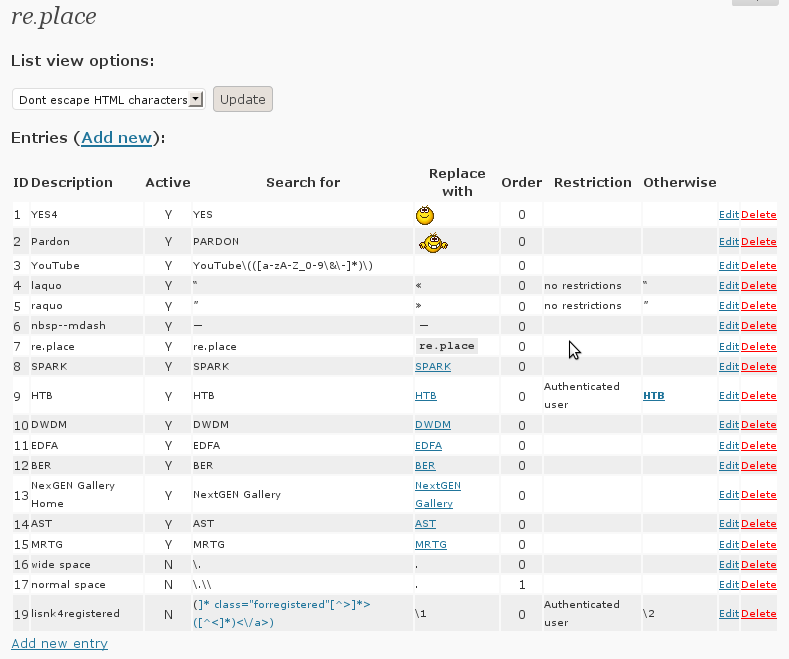Edit the YES4 entry

pos(728,215)
